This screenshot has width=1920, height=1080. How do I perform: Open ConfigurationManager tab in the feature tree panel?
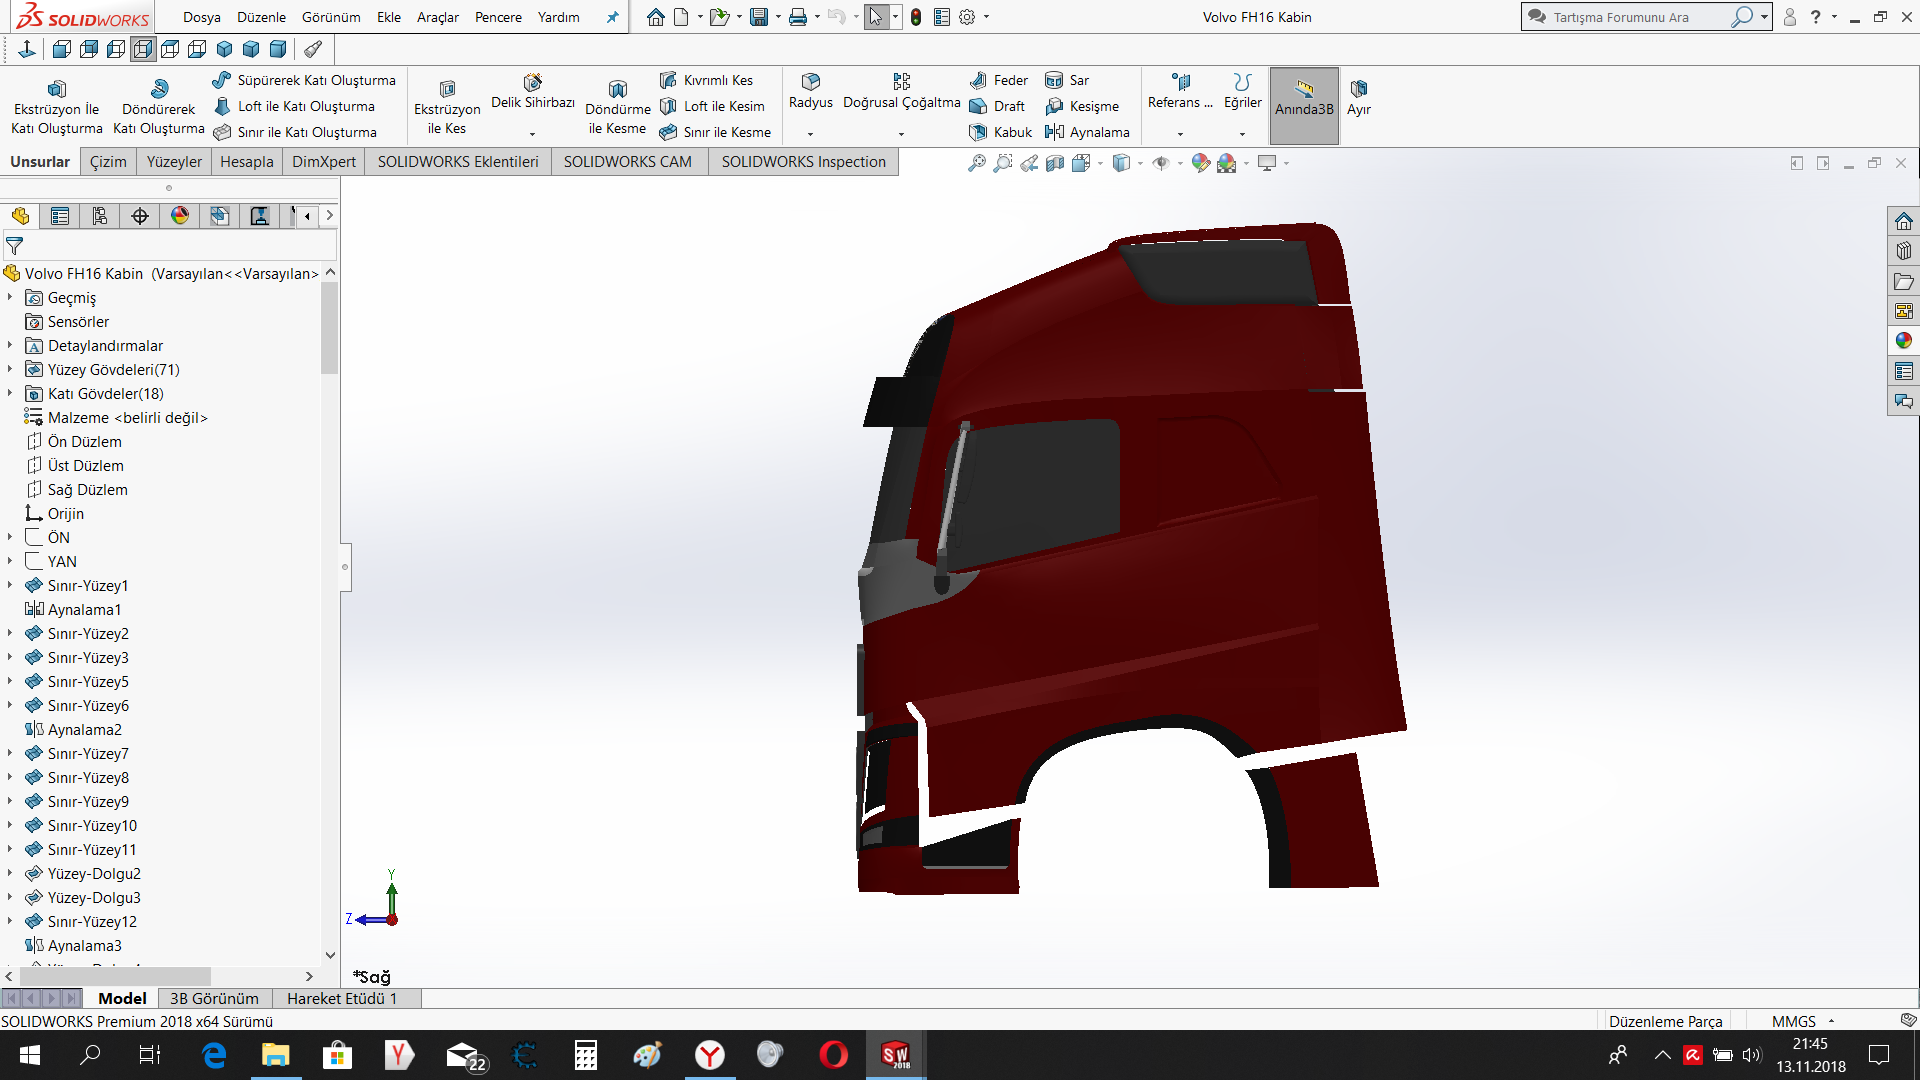point(100,216)
